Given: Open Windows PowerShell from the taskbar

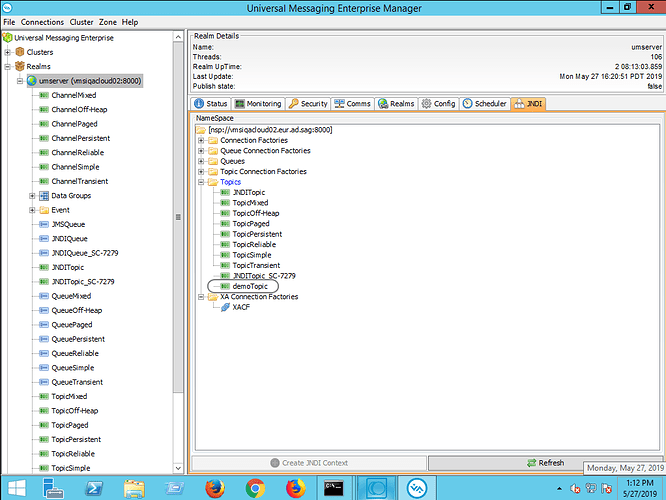Looking at the screenshot, I should (x=94, y=488).
